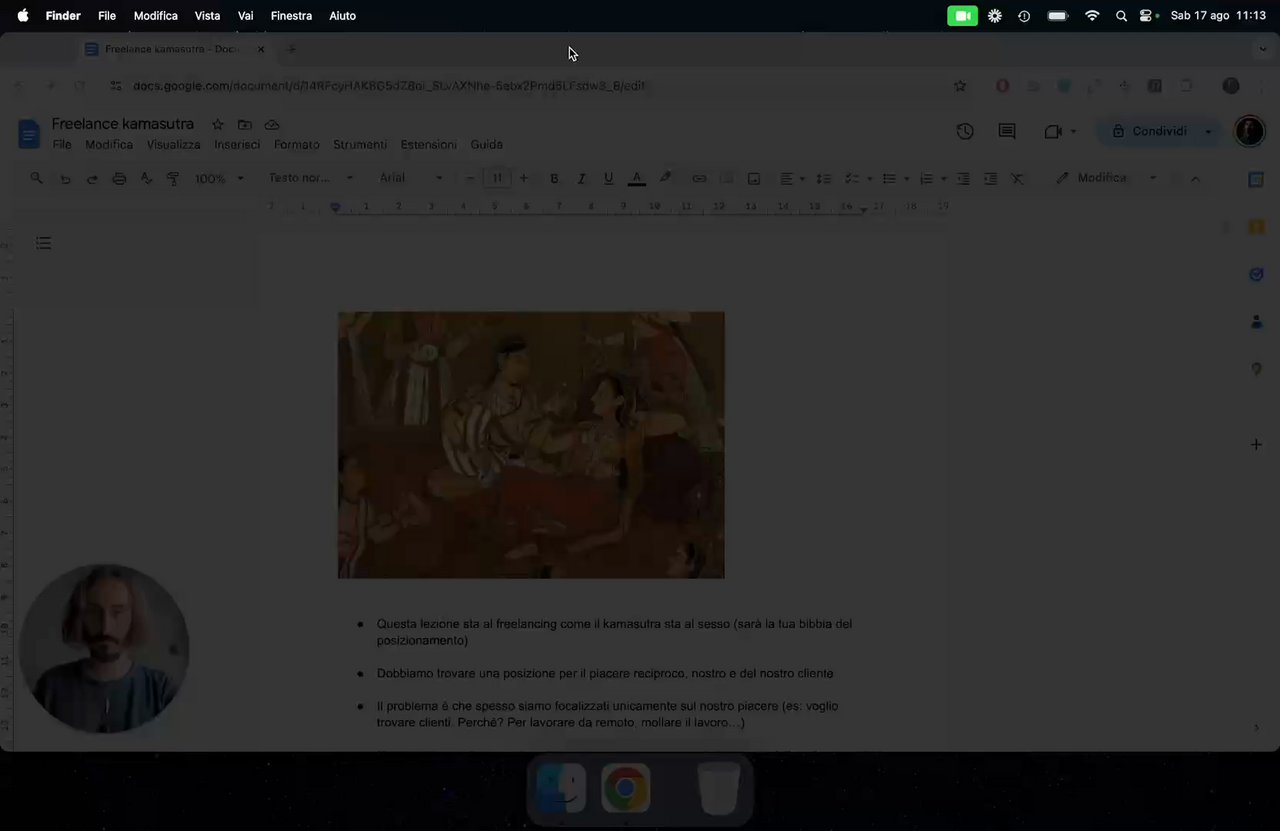This screenshot has width=1280, height=831.
Task: Insert an image from the toolbar
Action: (x=754, y=178)
